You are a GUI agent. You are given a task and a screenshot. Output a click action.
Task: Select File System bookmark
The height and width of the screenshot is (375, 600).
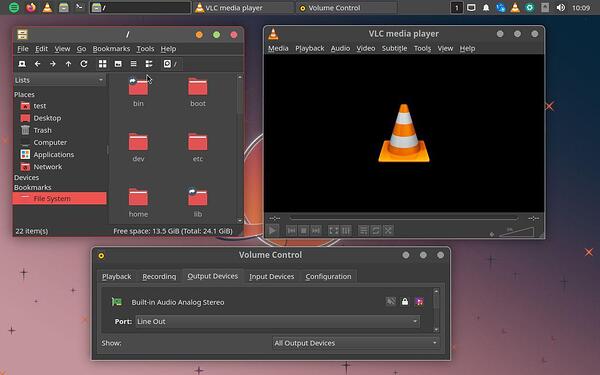click(x=59, y=198)
